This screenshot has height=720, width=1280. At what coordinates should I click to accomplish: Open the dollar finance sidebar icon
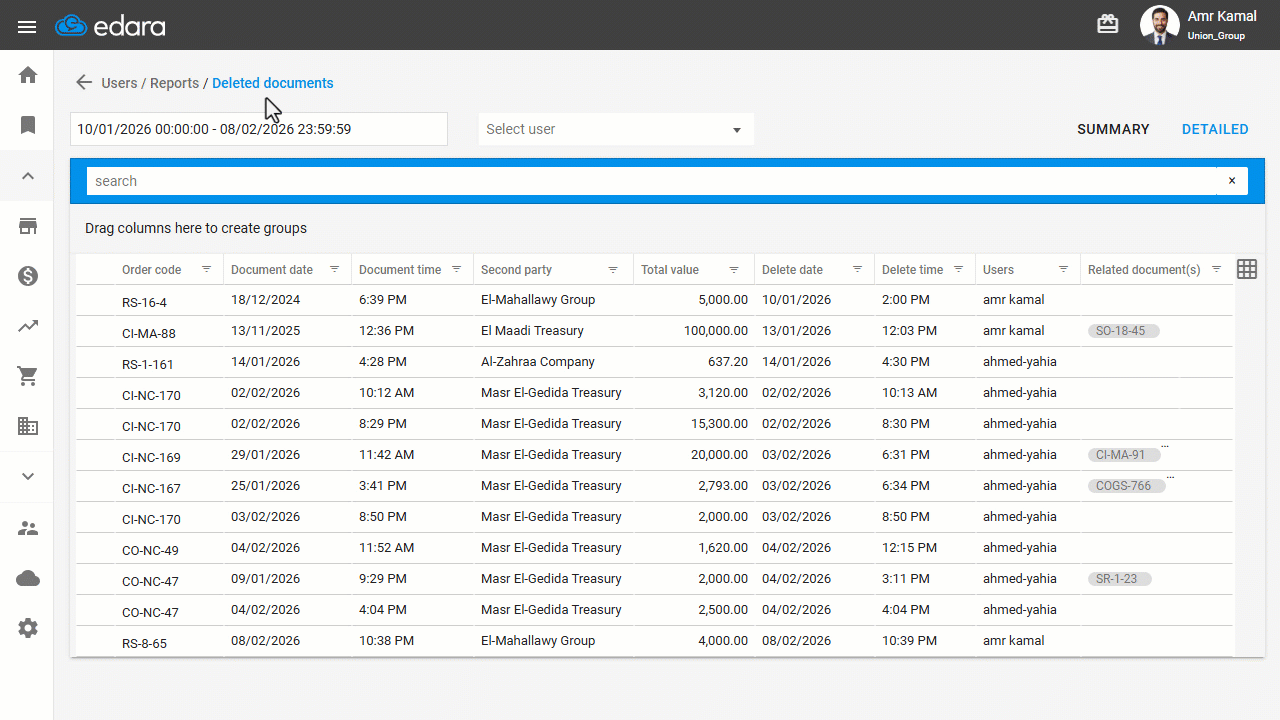[28, 276]
